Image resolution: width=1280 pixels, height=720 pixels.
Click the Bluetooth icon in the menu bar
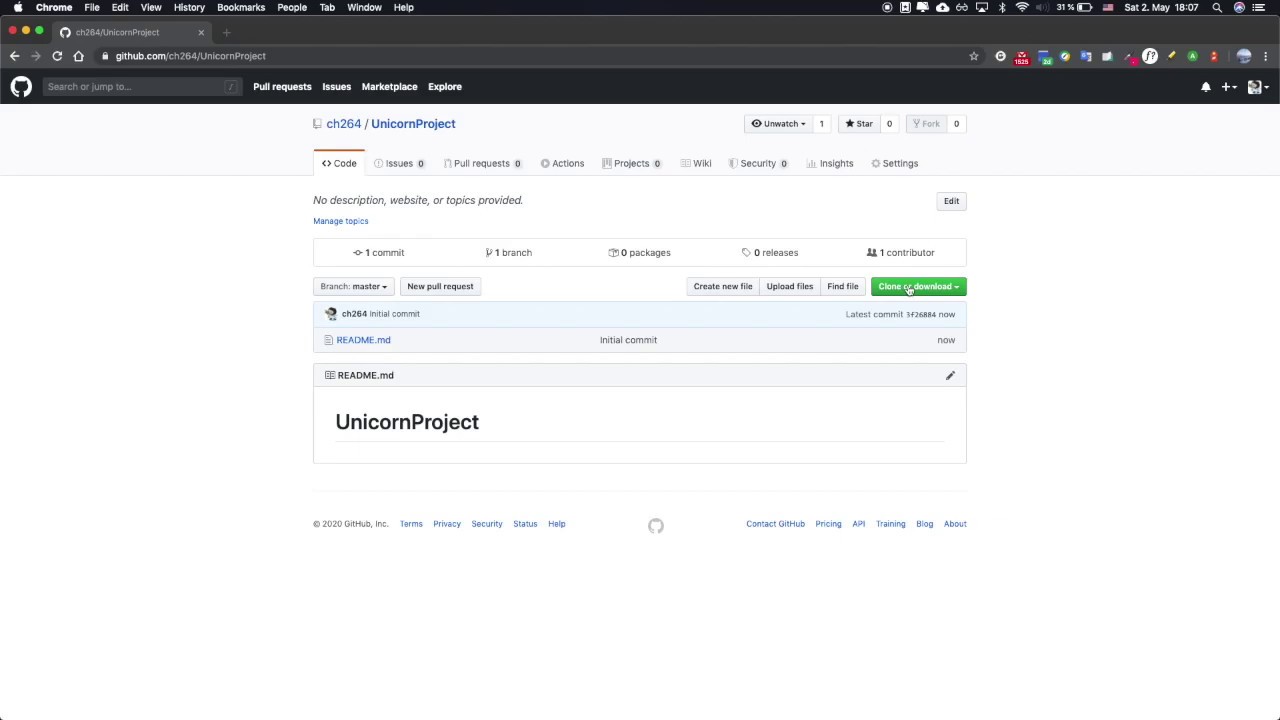(x=1002, y=7)
